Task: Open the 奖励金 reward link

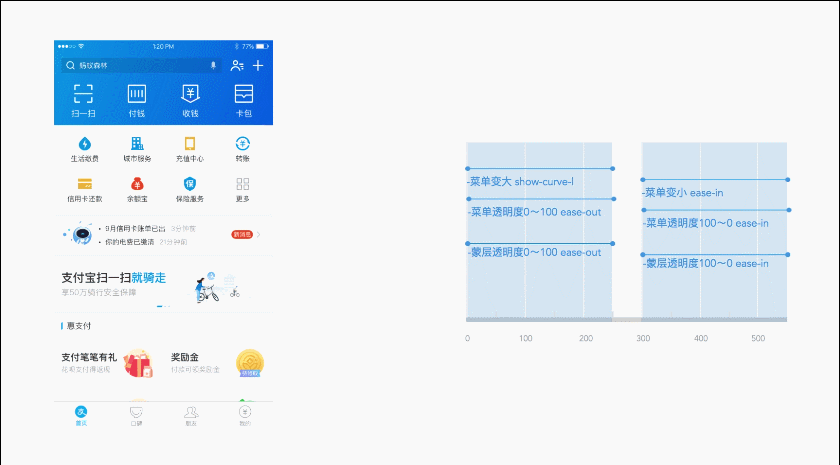Action: coord(186,357)
